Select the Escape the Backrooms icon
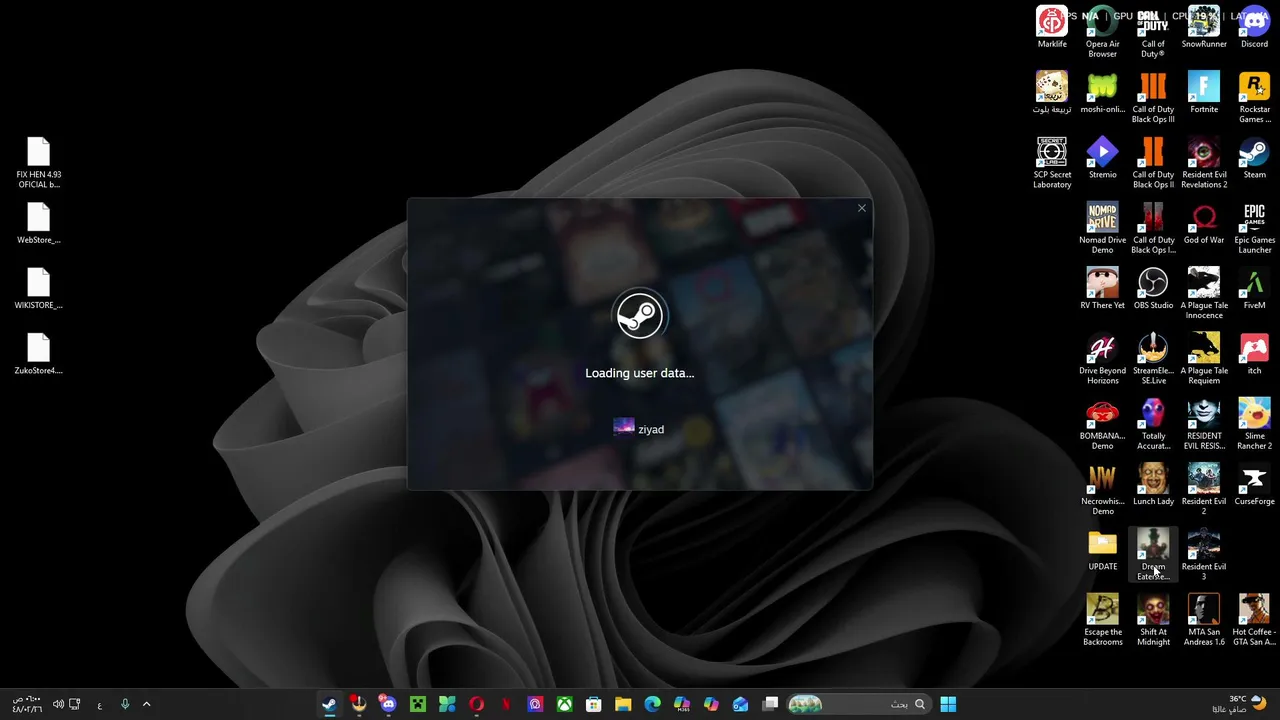The height and width of the screenshot is (720, 1280). point(1103,620)
